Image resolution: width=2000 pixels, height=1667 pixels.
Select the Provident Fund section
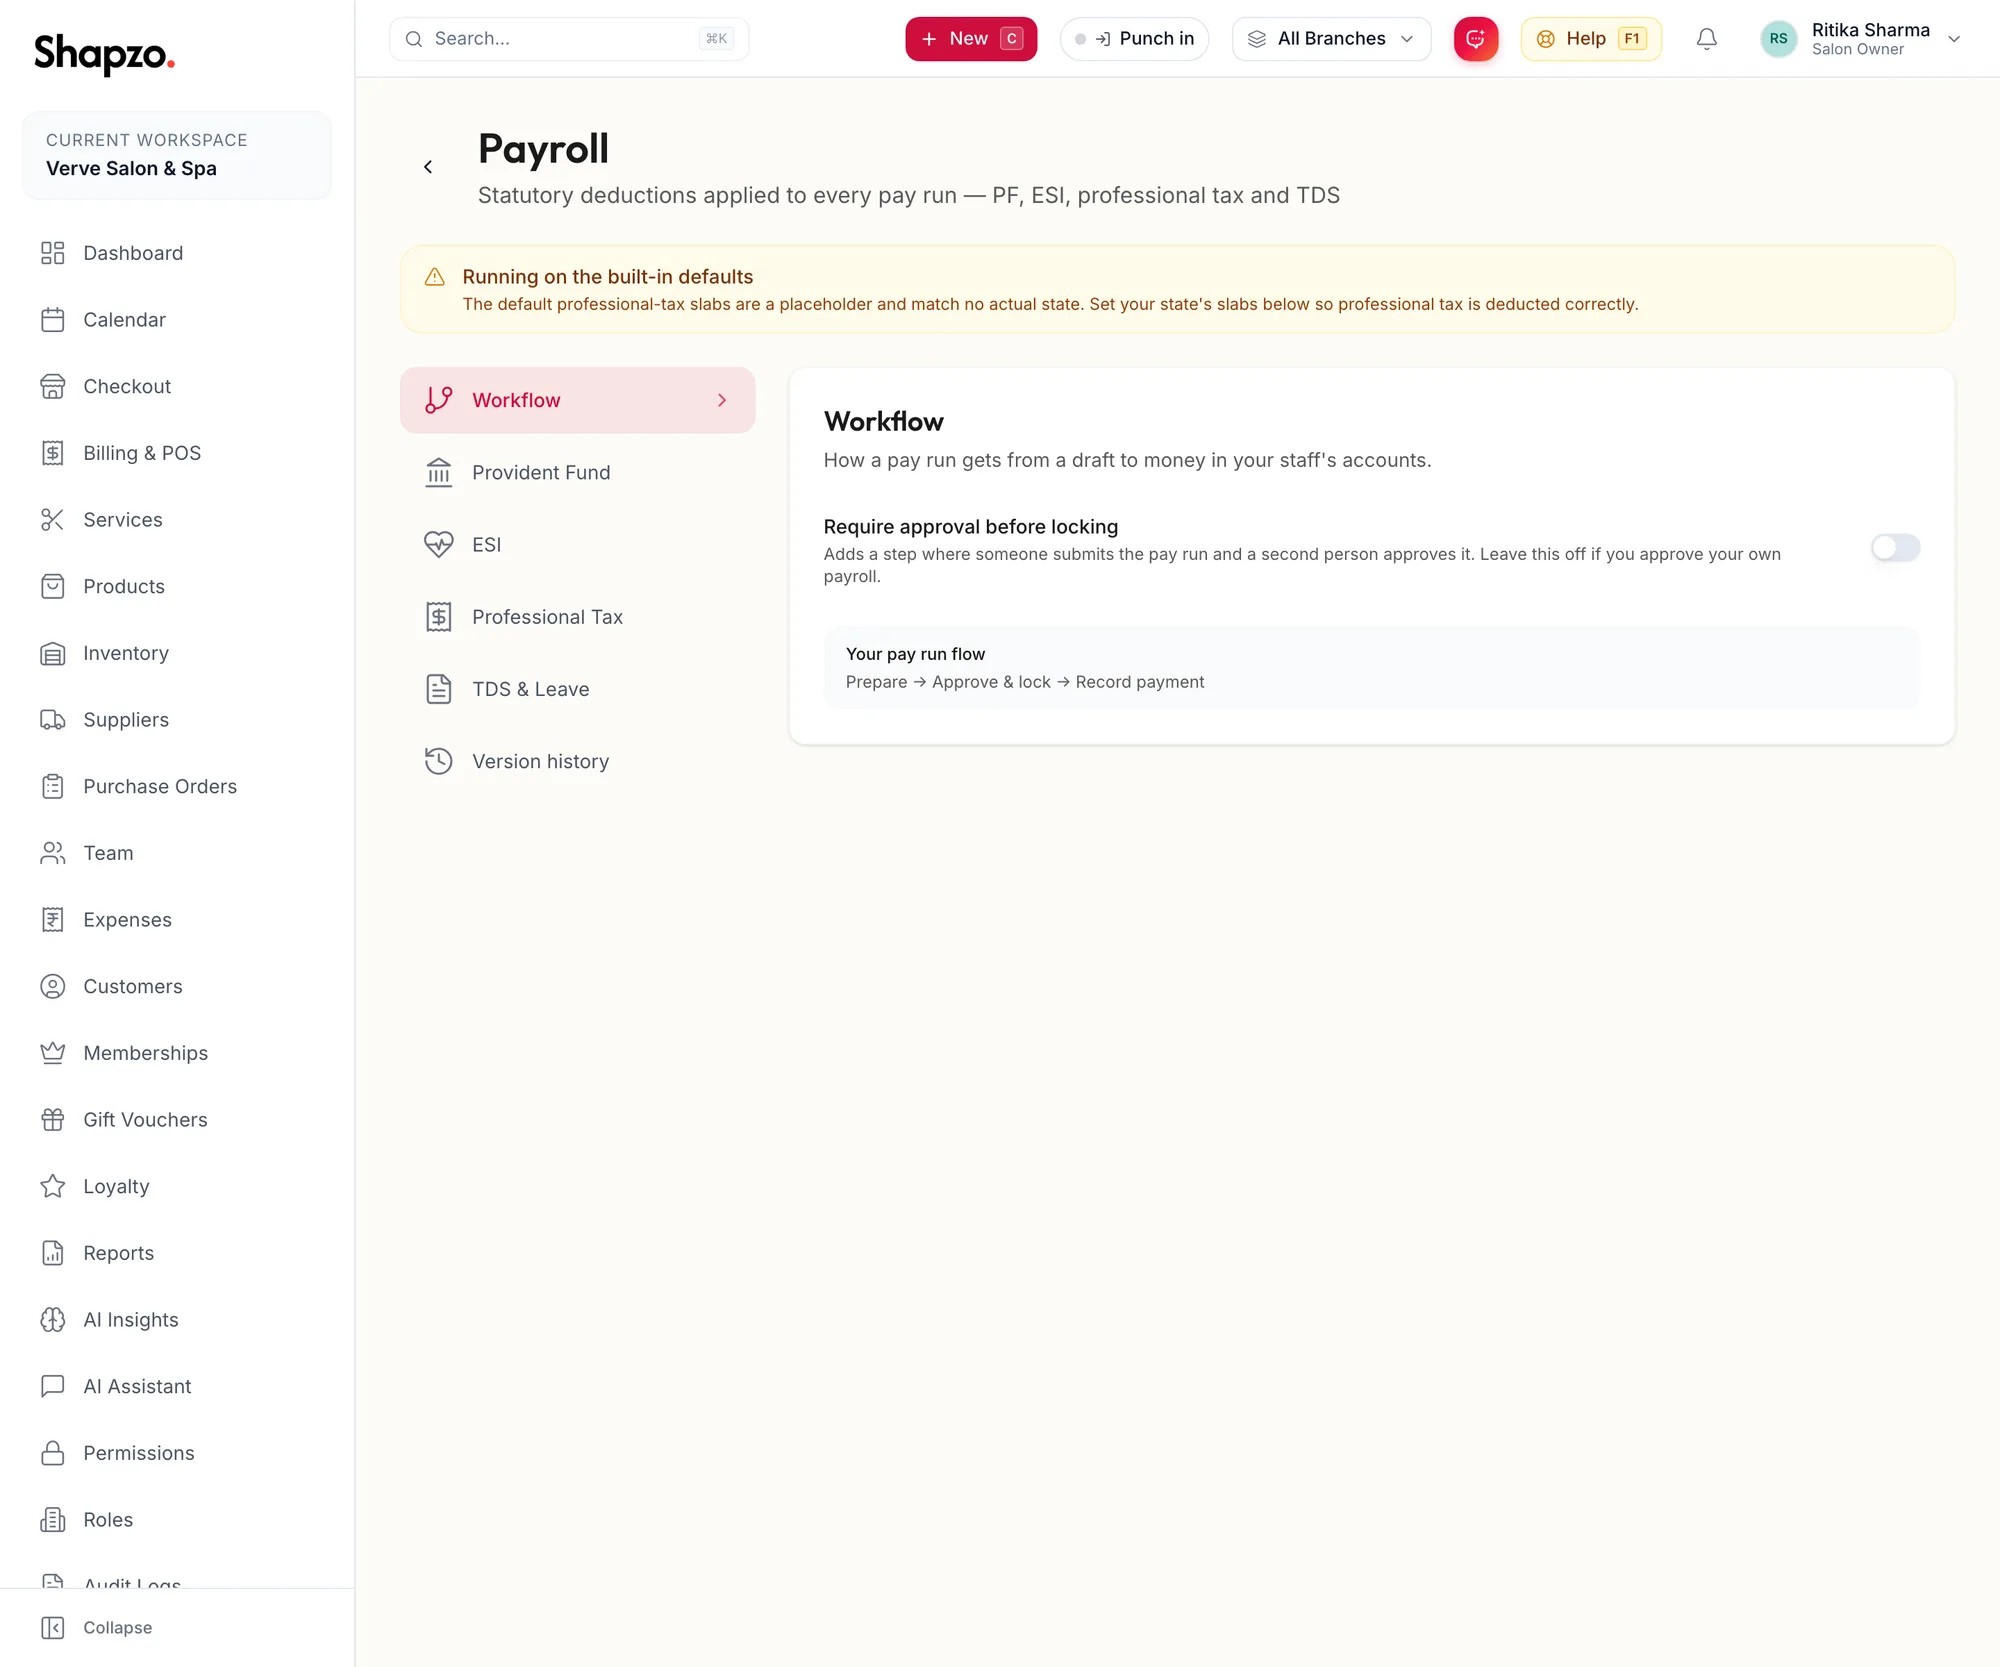[x=577, y=473]
